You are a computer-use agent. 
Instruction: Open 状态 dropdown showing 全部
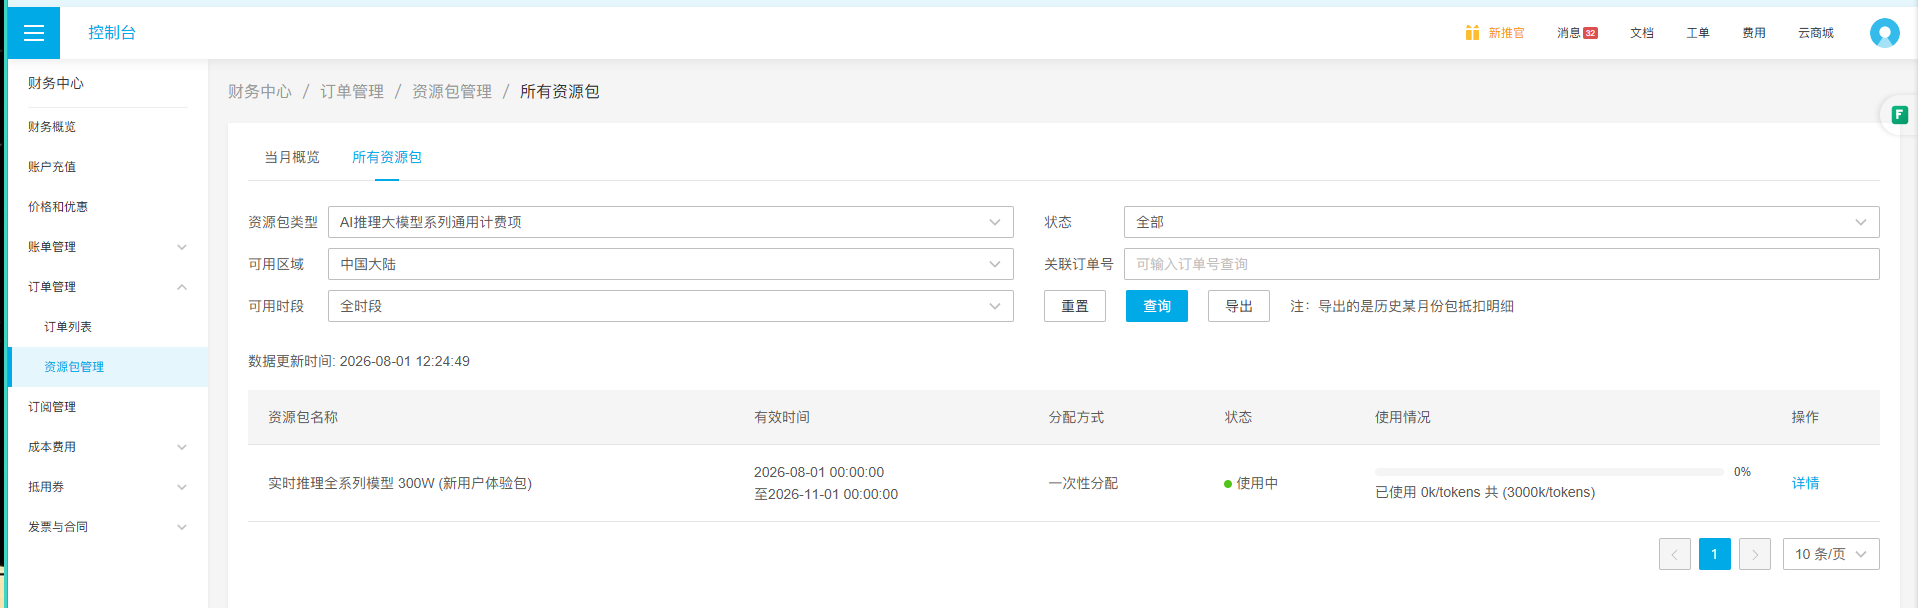click(1501, 222)
